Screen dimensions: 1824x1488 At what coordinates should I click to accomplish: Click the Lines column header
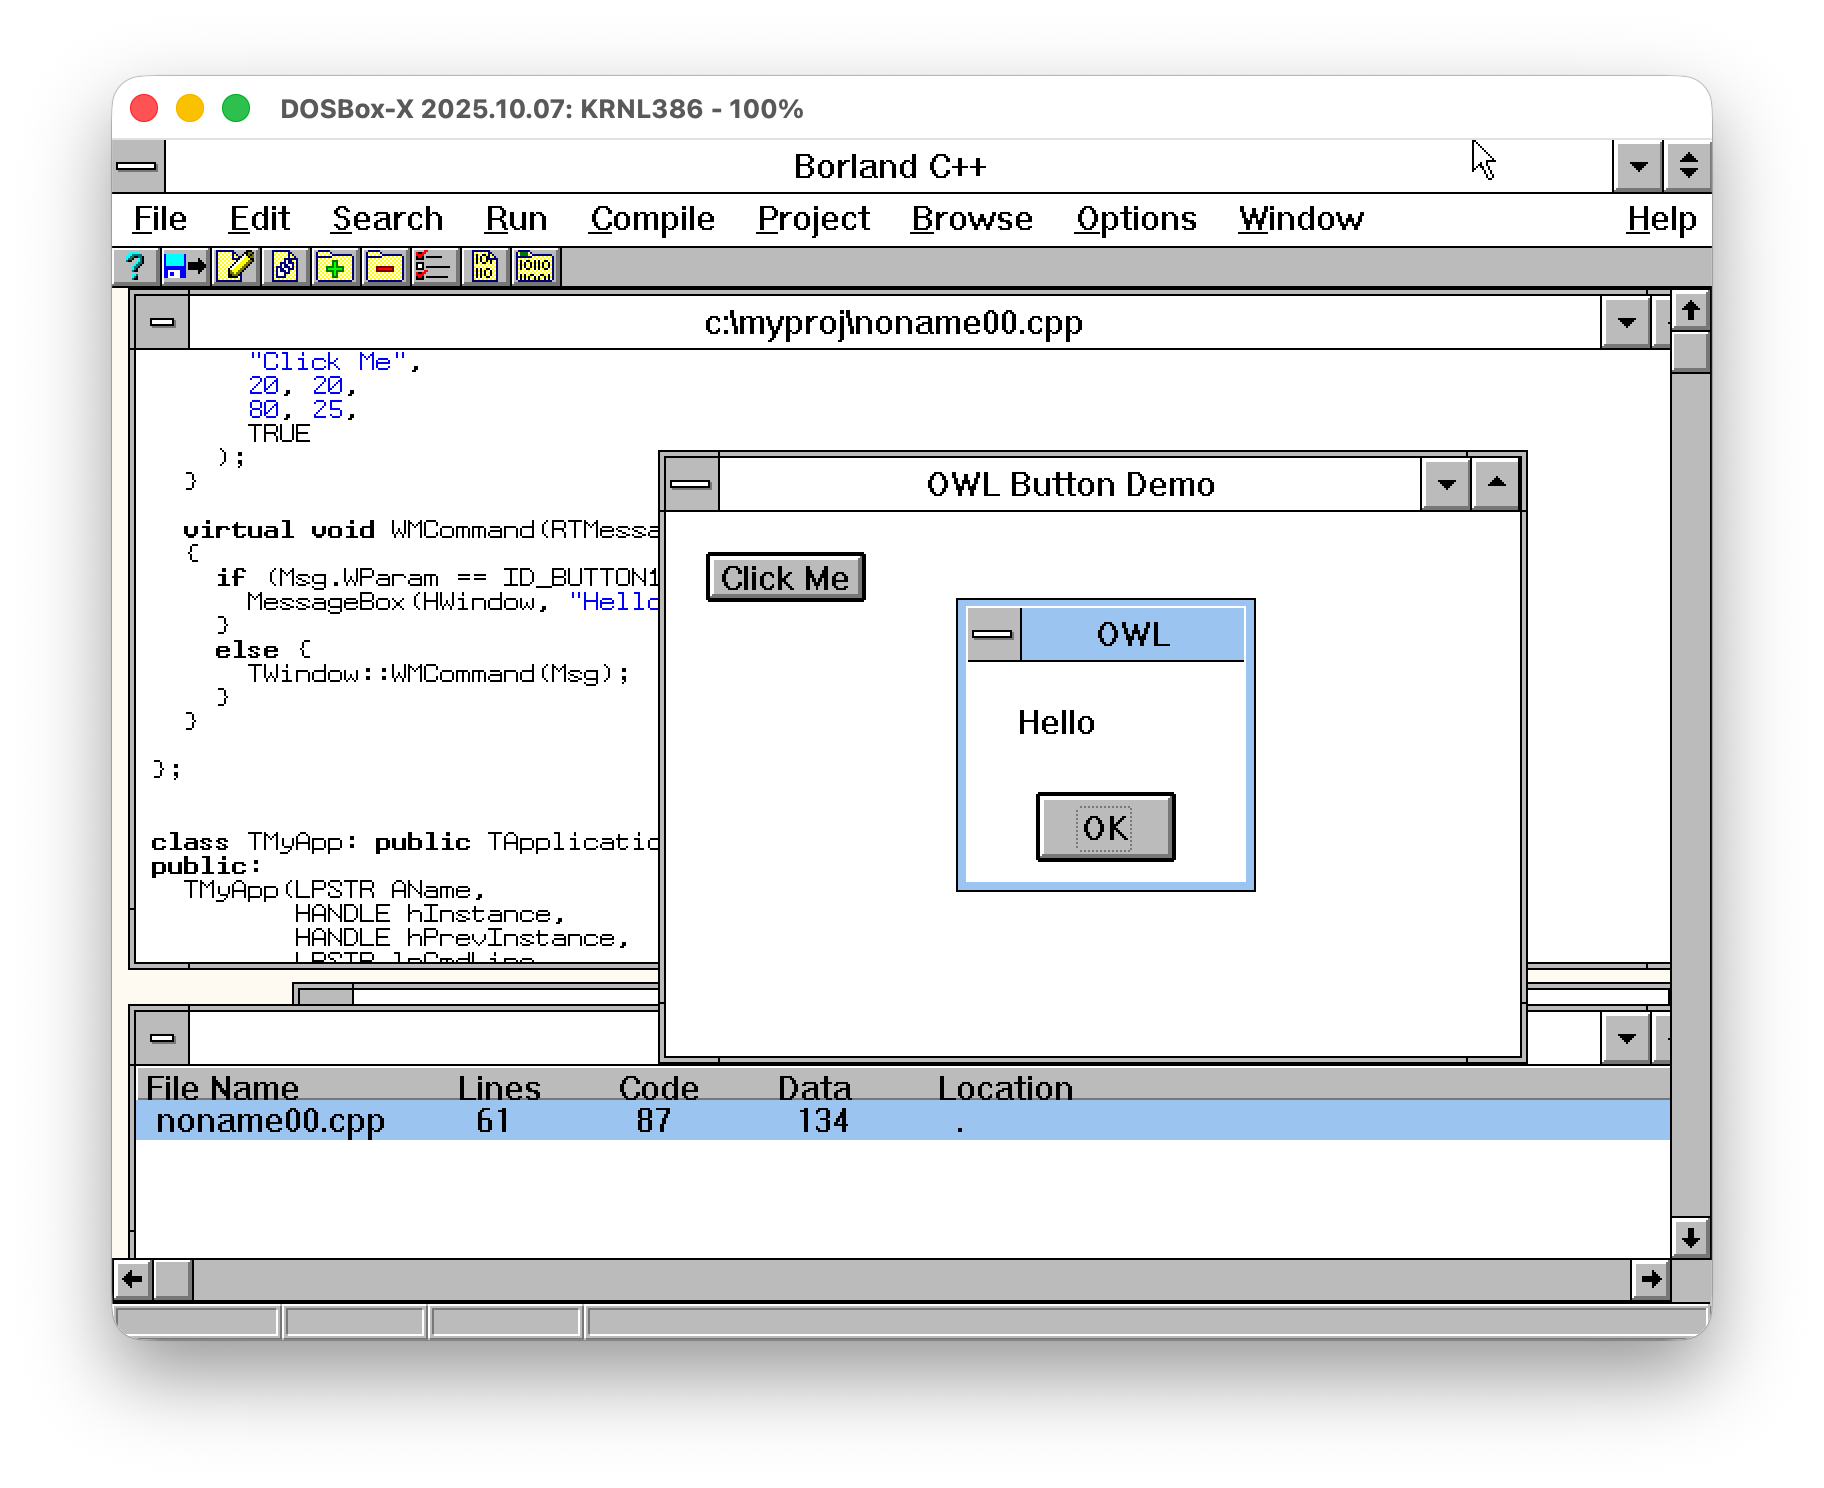point(499,1086)
